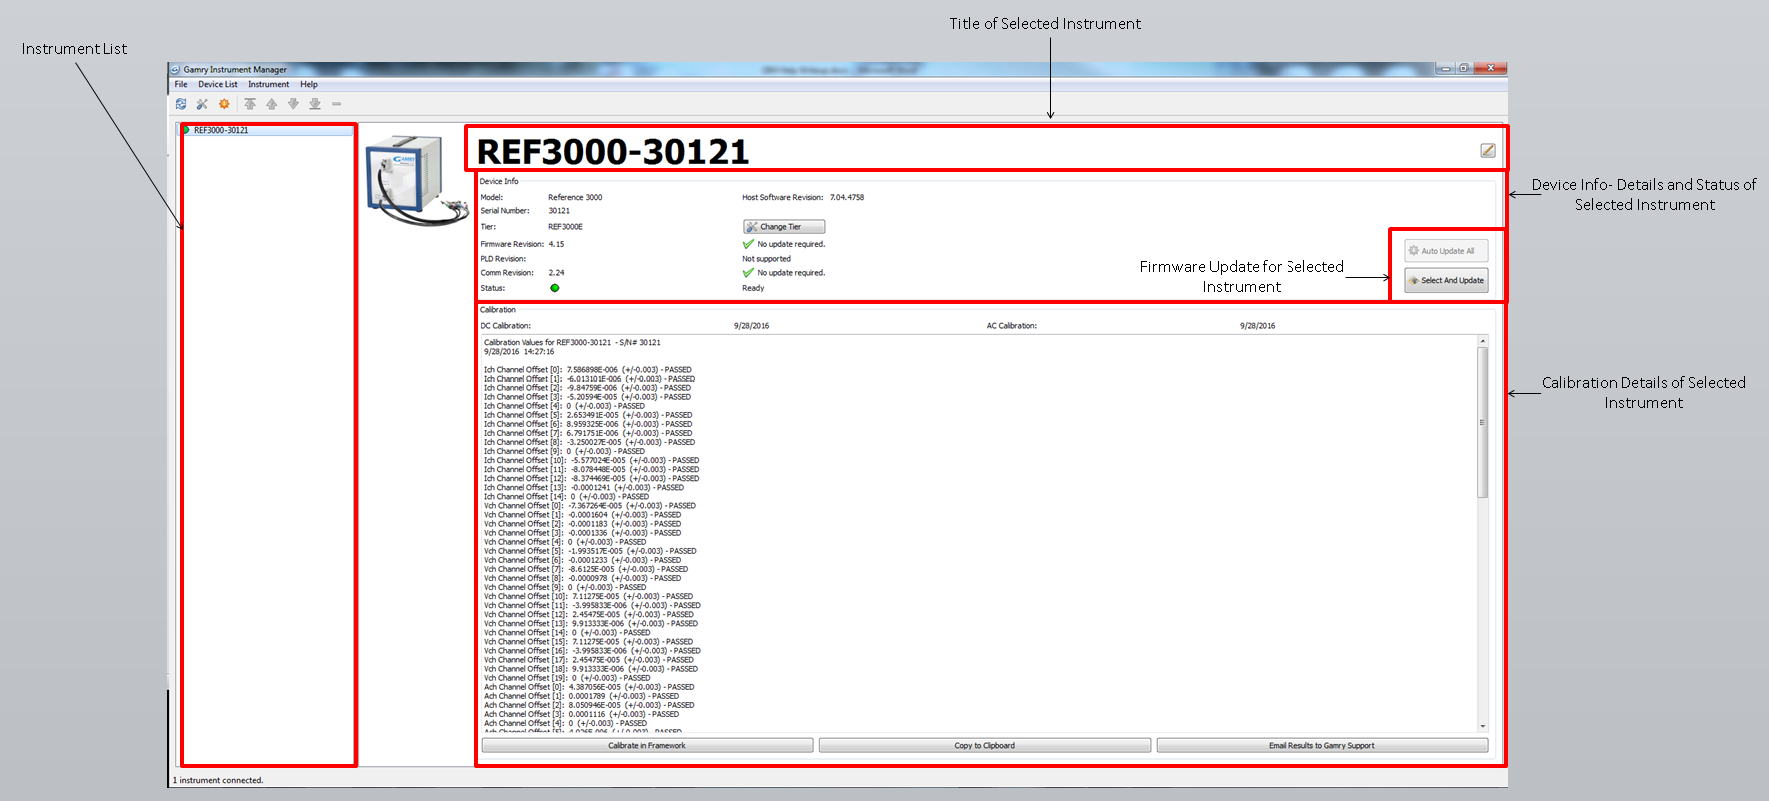This screenshot has width=1769, height=801.
Task: Click the calibration log scroll-up arrow
Action: tap(1482, 341)
